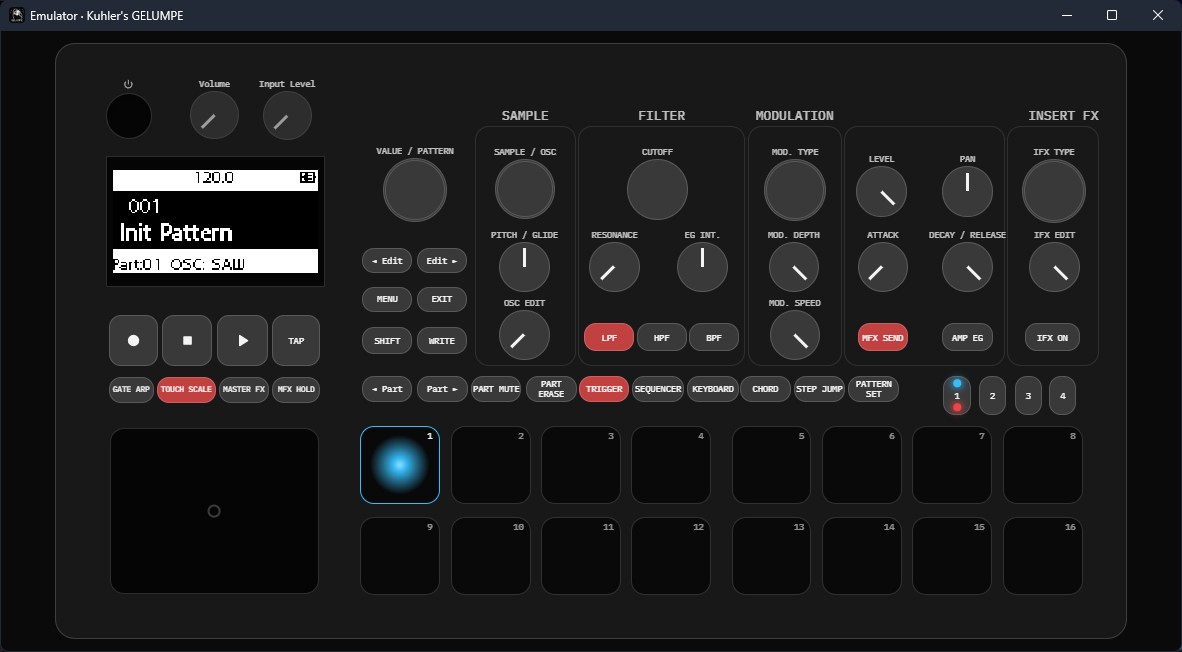Screen dimensions: 1182x652
Task: Switch to STEP JUMP mode
Action: [819, 389]
